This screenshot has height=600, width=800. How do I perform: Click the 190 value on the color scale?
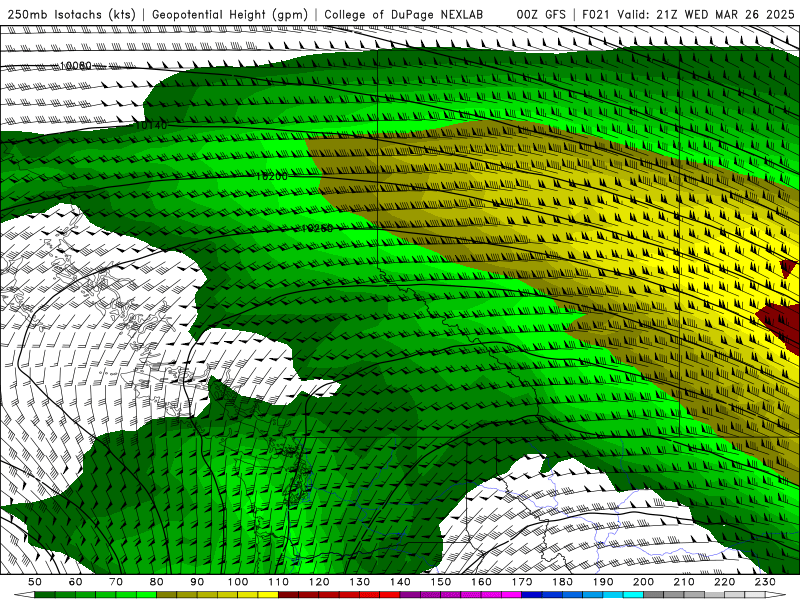(603, 582)
